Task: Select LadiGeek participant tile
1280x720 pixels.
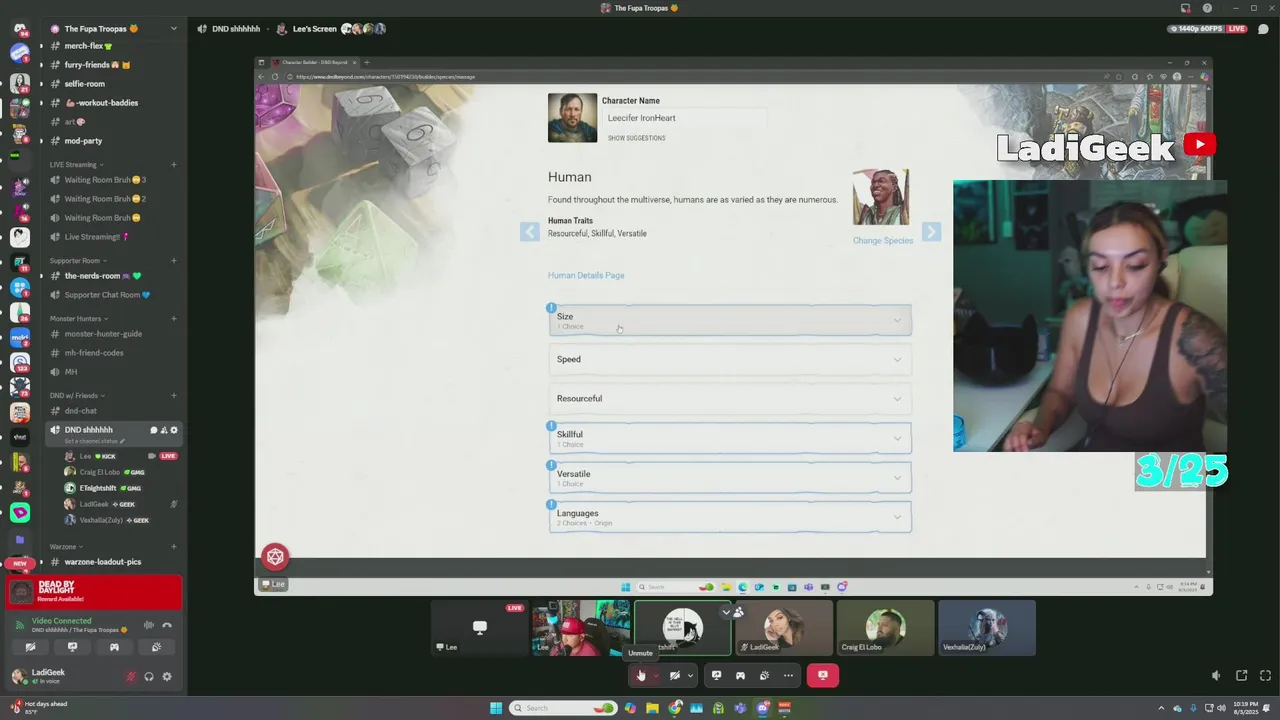Action: [783, 628]
